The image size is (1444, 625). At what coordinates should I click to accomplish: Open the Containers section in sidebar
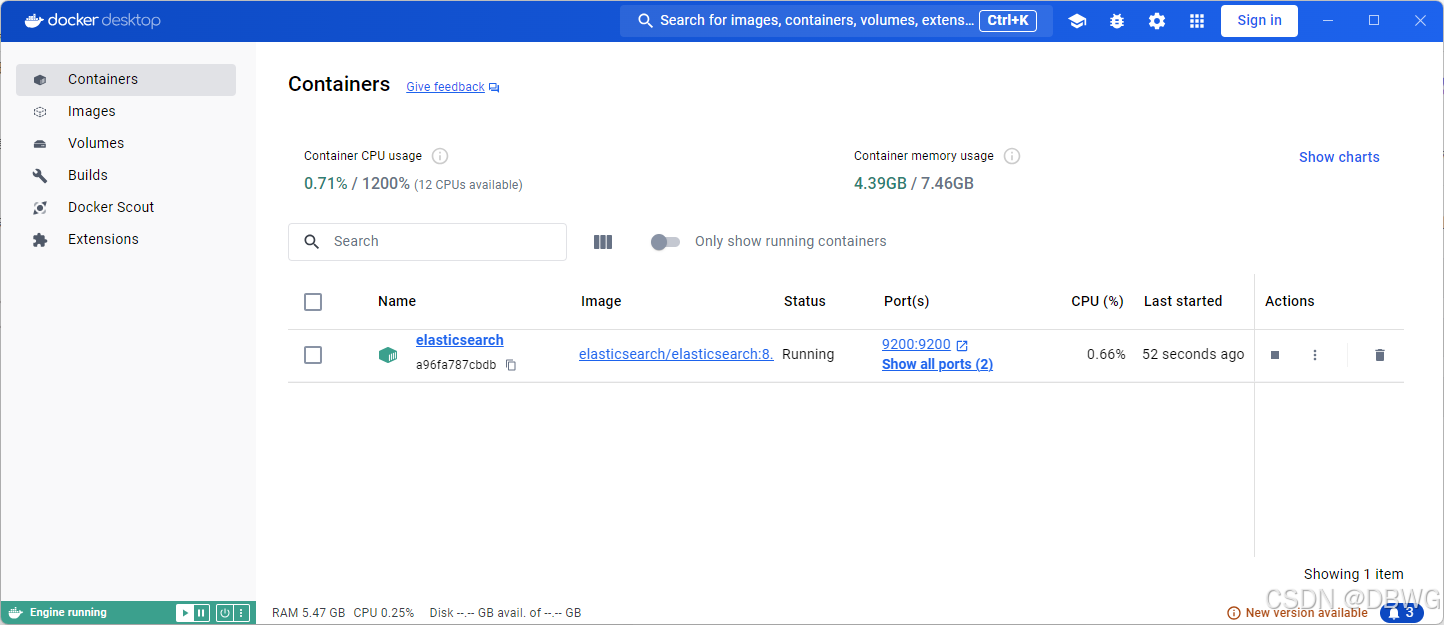tap(126, 80)
